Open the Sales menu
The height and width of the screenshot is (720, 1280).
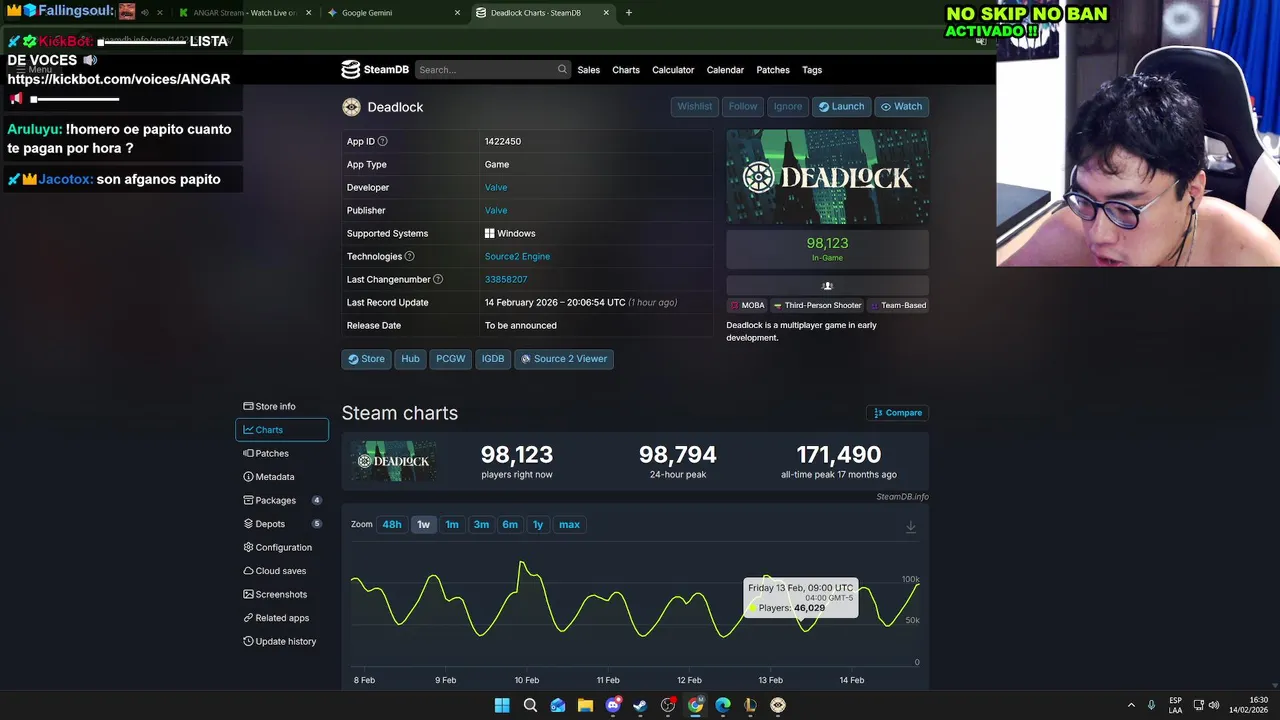589,70
